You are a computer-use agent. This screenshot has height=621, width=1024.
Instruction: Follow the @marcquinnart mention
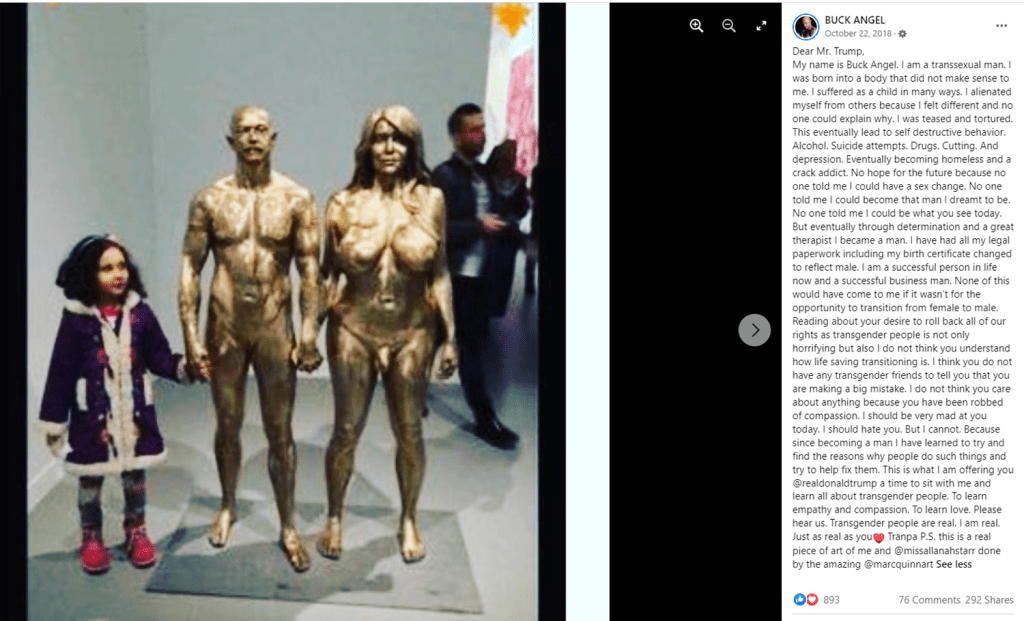click(x=899, y=564)
